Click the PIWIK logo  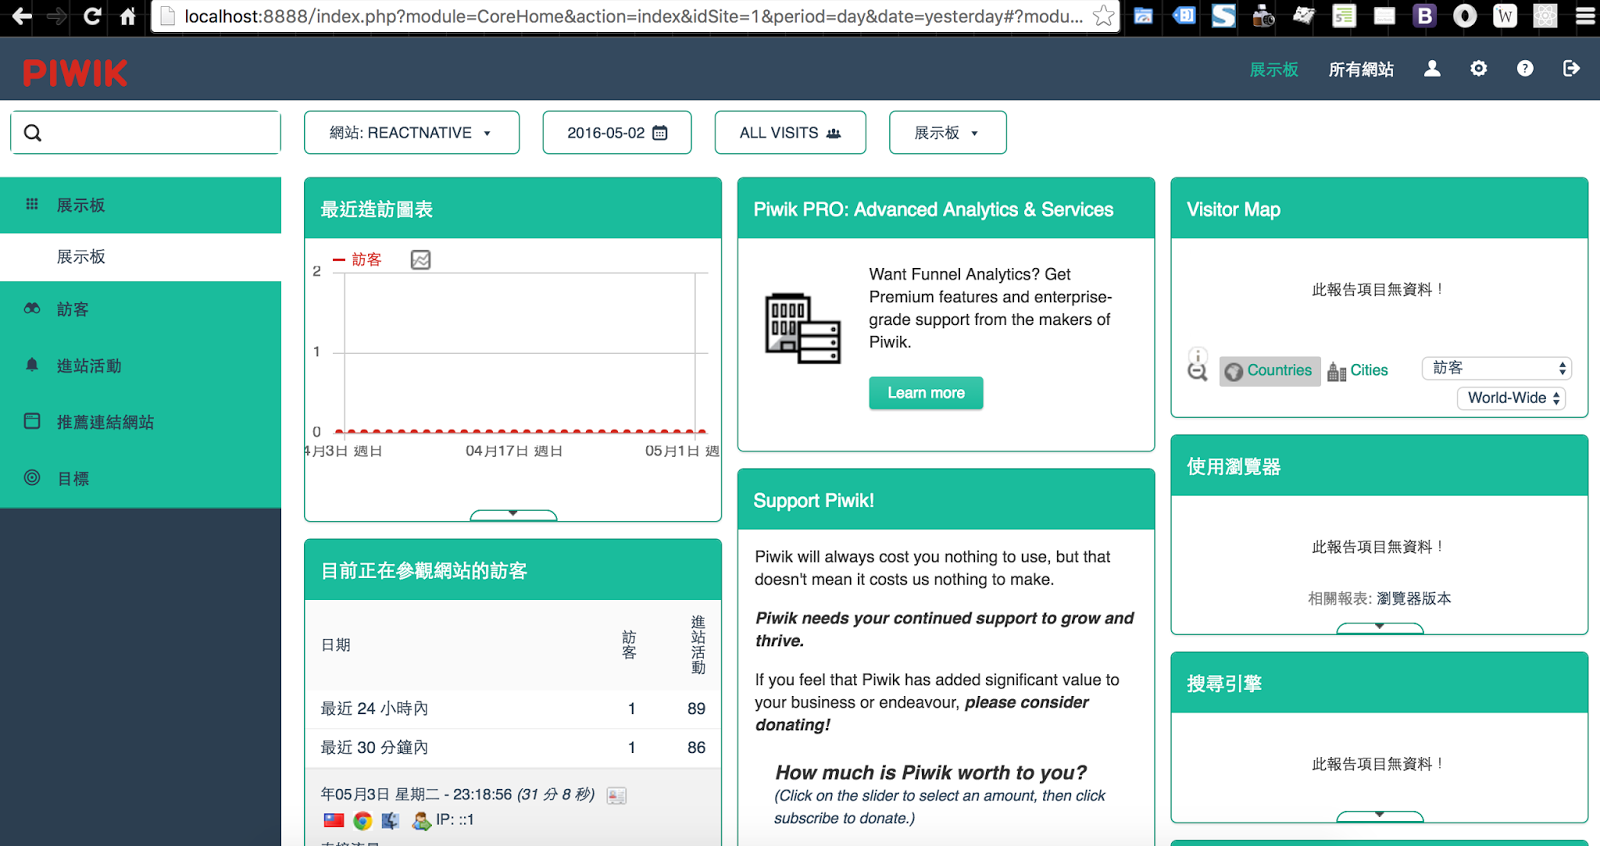(x=75, y=72)
